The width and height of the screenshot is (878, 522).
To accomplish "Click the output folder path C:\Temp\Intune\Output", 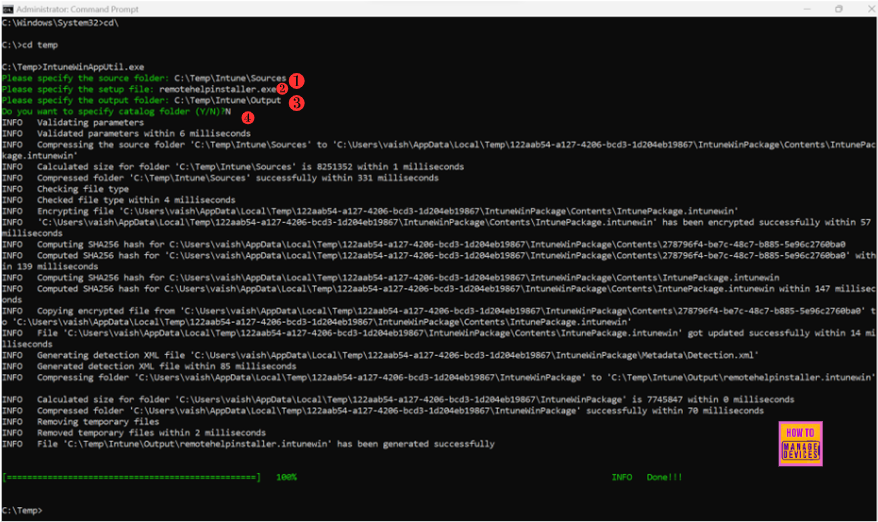I will (227, 100).
